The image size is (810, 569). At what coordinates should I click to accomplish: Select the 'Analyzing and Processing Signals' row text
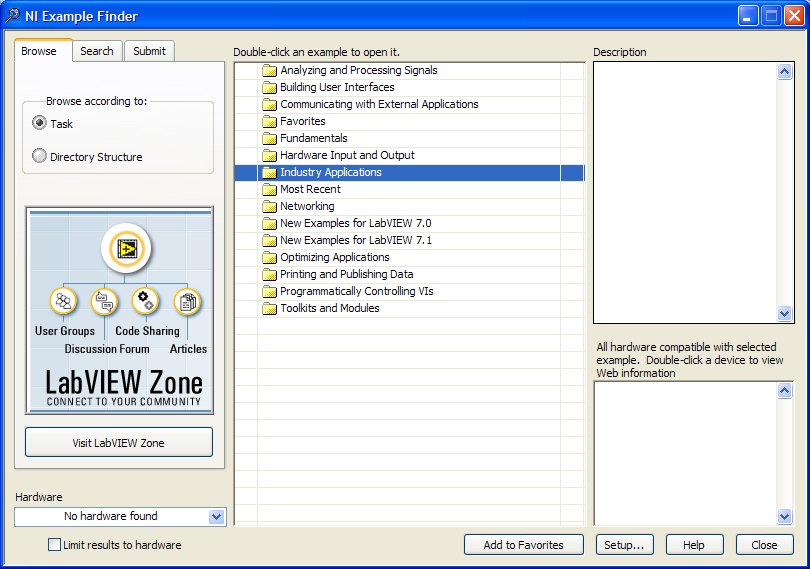pos(359,70)
